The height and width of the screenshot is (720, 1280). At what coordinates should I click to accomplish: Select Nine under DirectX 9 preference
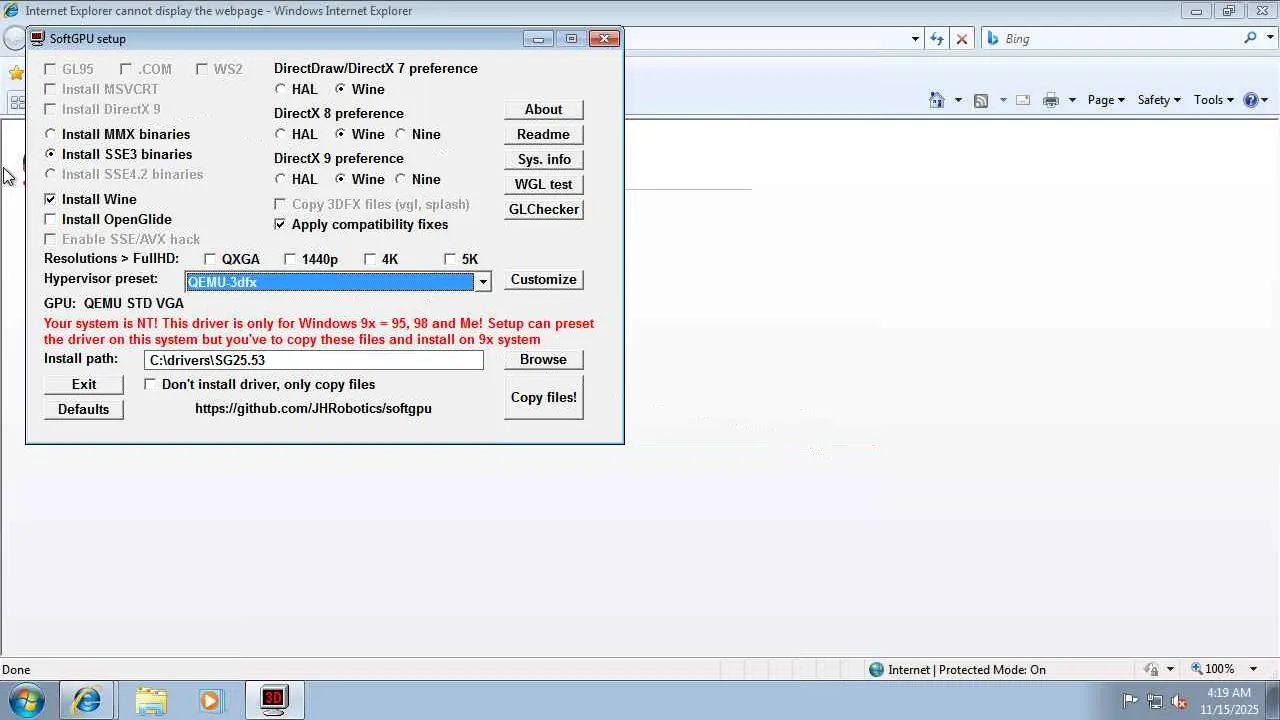[400, 179]
